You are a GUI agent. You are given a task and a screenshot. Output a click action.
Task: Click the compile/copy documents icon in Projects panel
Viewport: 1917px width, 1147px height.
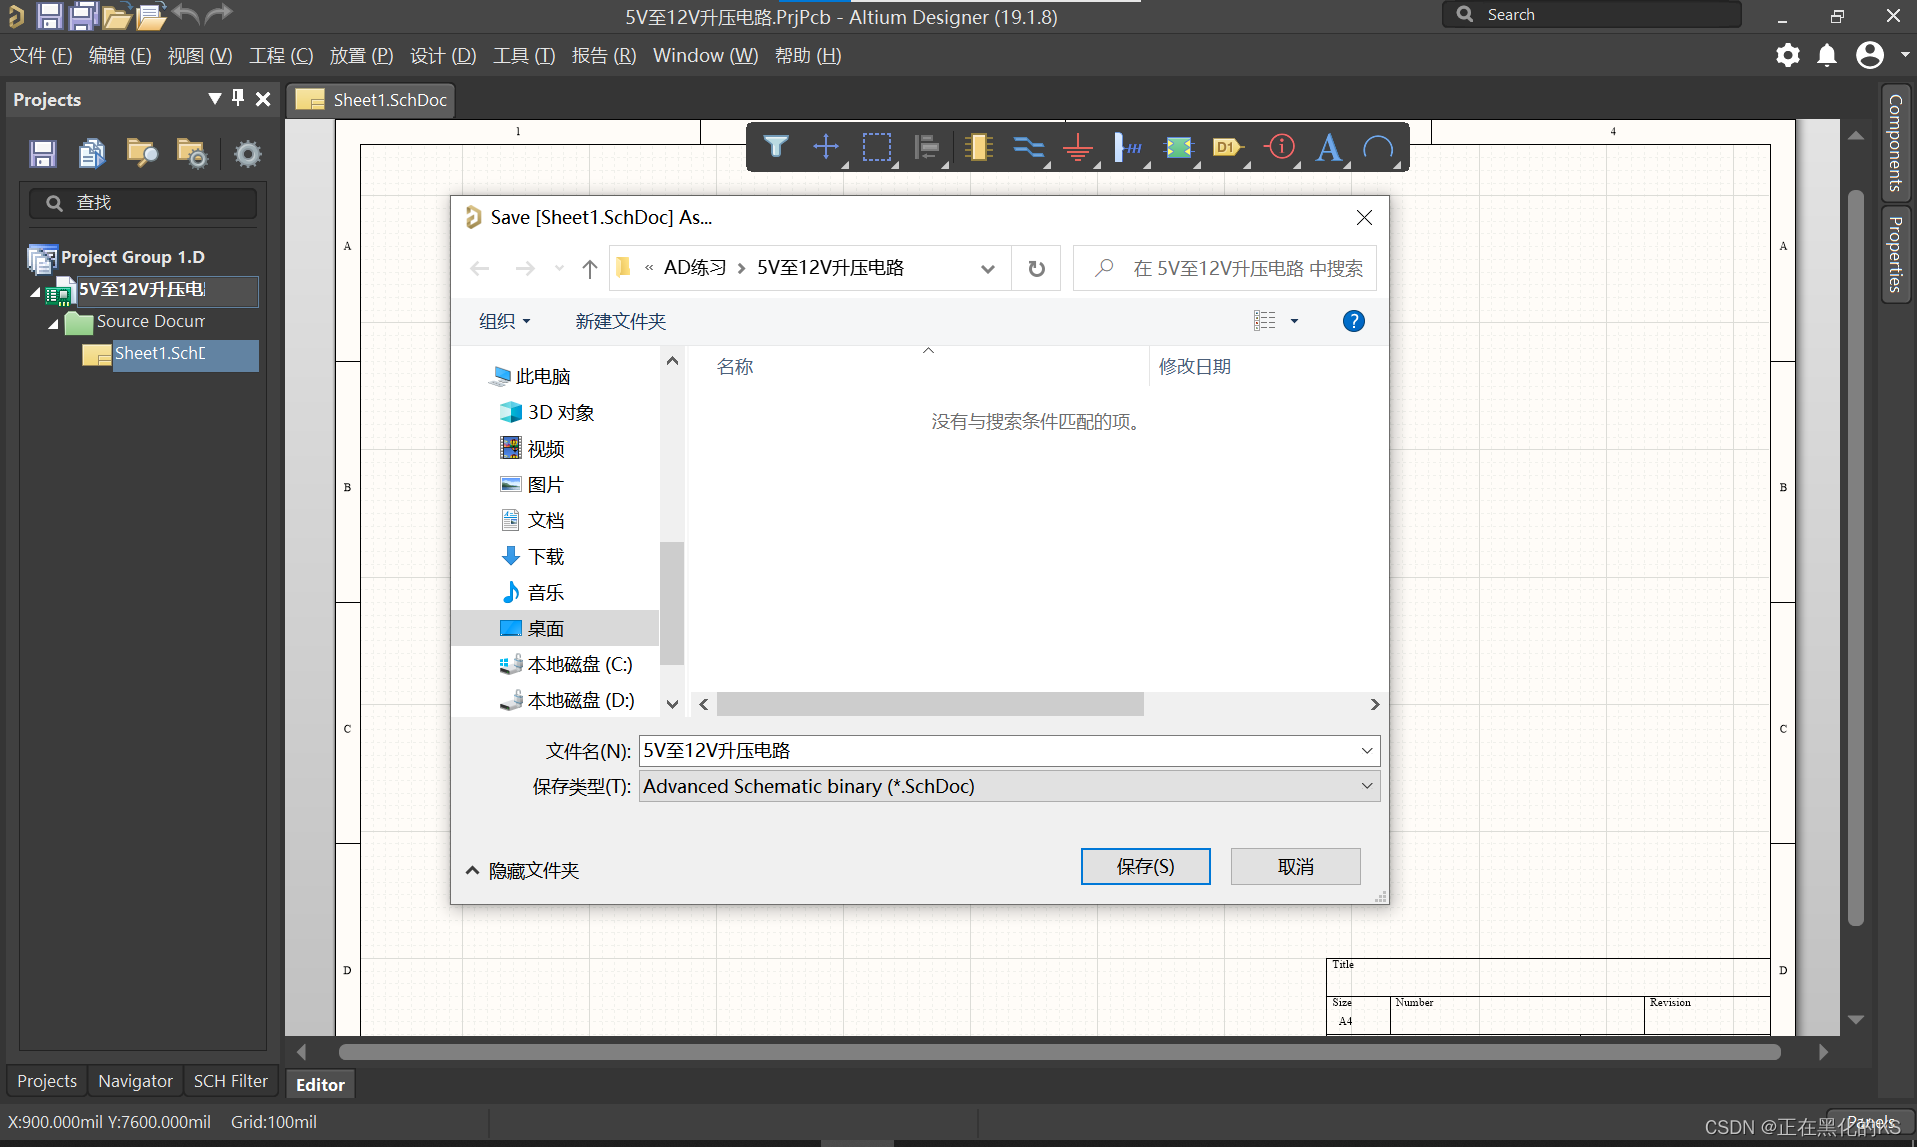coord(92,153)
